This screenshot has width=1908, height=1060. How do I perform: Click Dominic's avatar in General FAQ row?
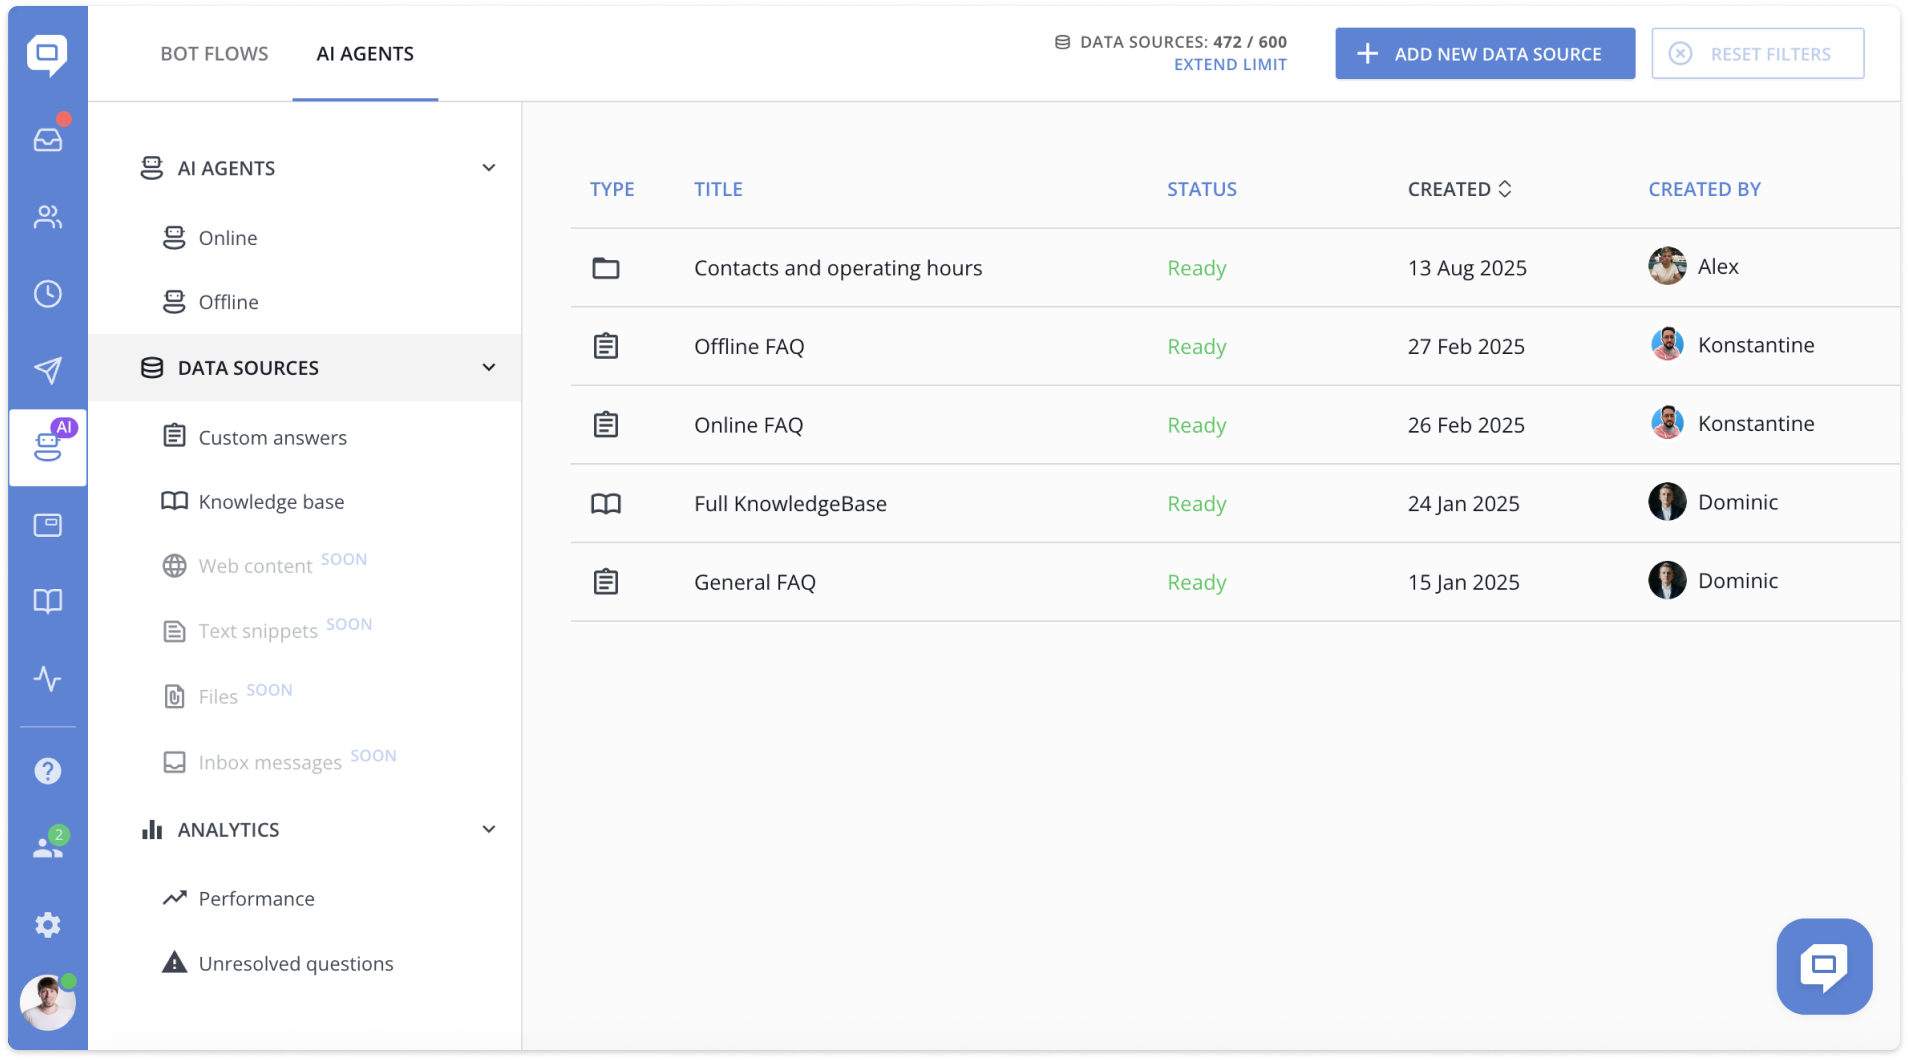(1666, 580)
